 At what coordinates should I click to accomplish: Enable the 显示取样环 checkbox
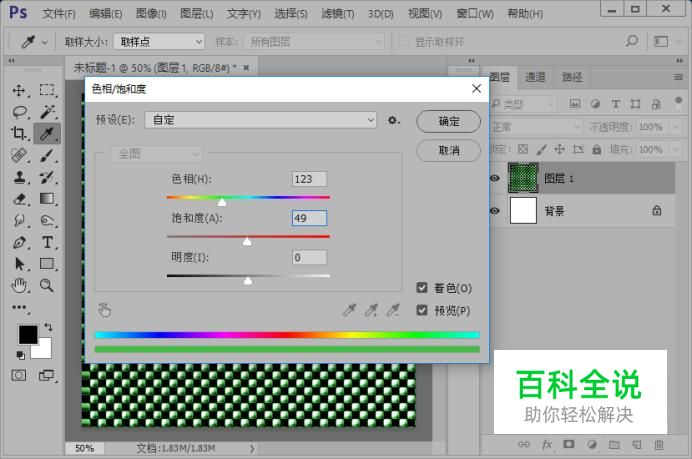click(403, 41)
